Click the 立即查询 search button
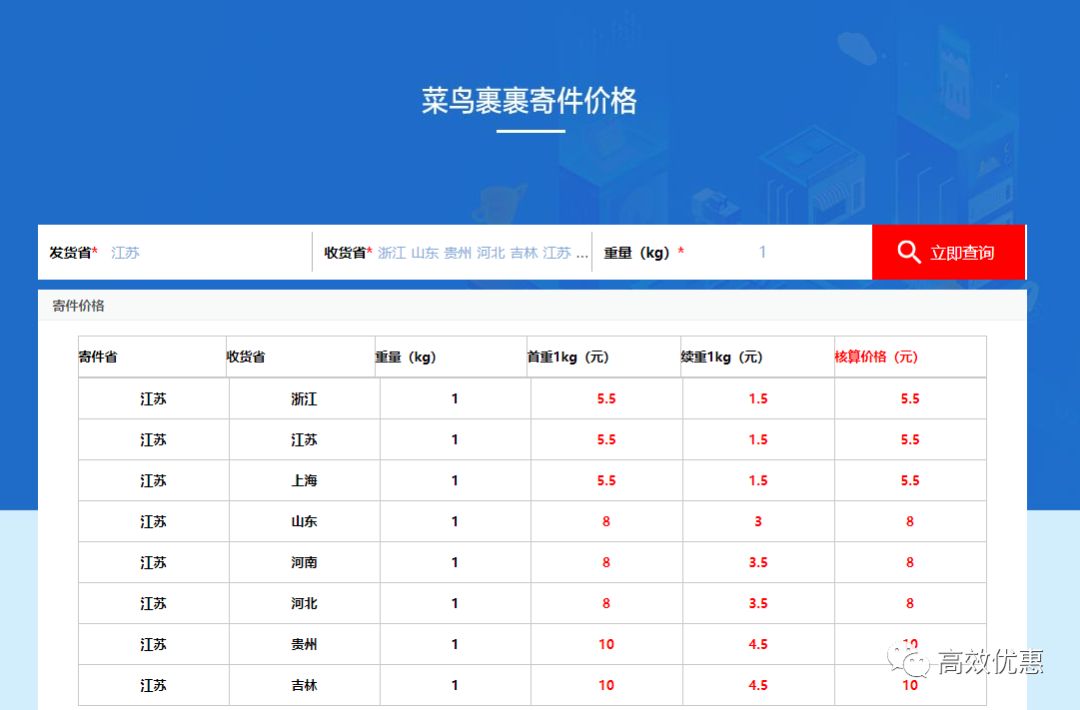Screen dimensions: 1080x710 point(948,252)
